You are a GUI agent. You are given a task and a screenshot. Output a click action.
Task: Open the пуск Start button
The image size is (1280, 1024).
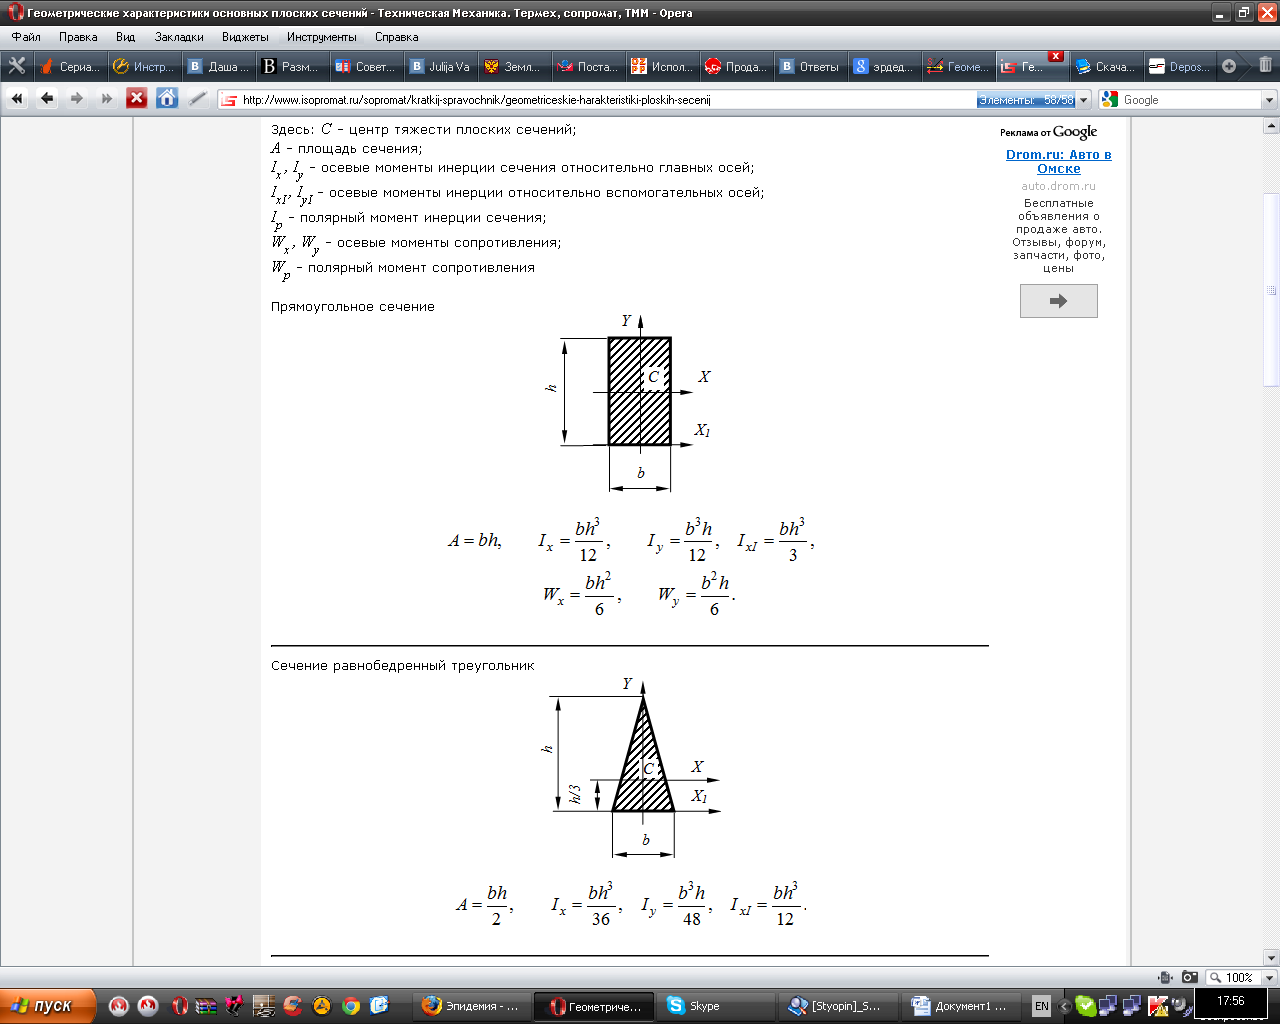(48, 1006)
